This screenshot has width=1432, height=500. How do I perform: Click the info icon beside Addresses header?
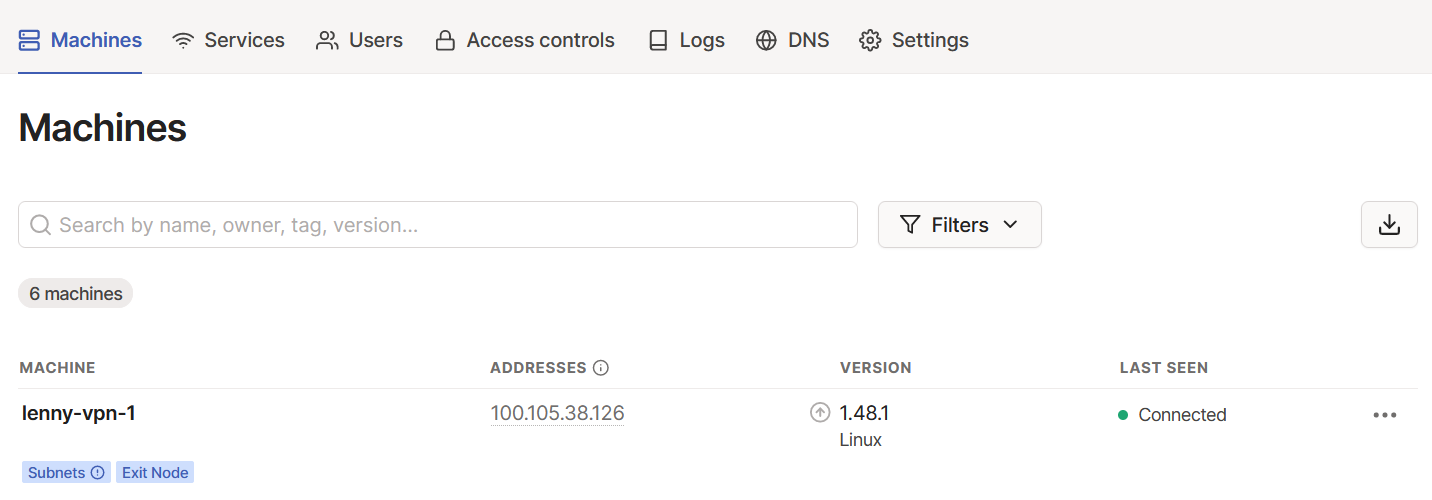tap(601, 368)
